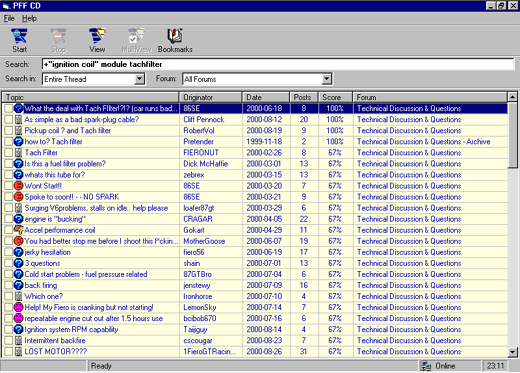Click red icon of 'You had better stop me'
This screenshot has width=520, height=373.
[x=18, y=241]
